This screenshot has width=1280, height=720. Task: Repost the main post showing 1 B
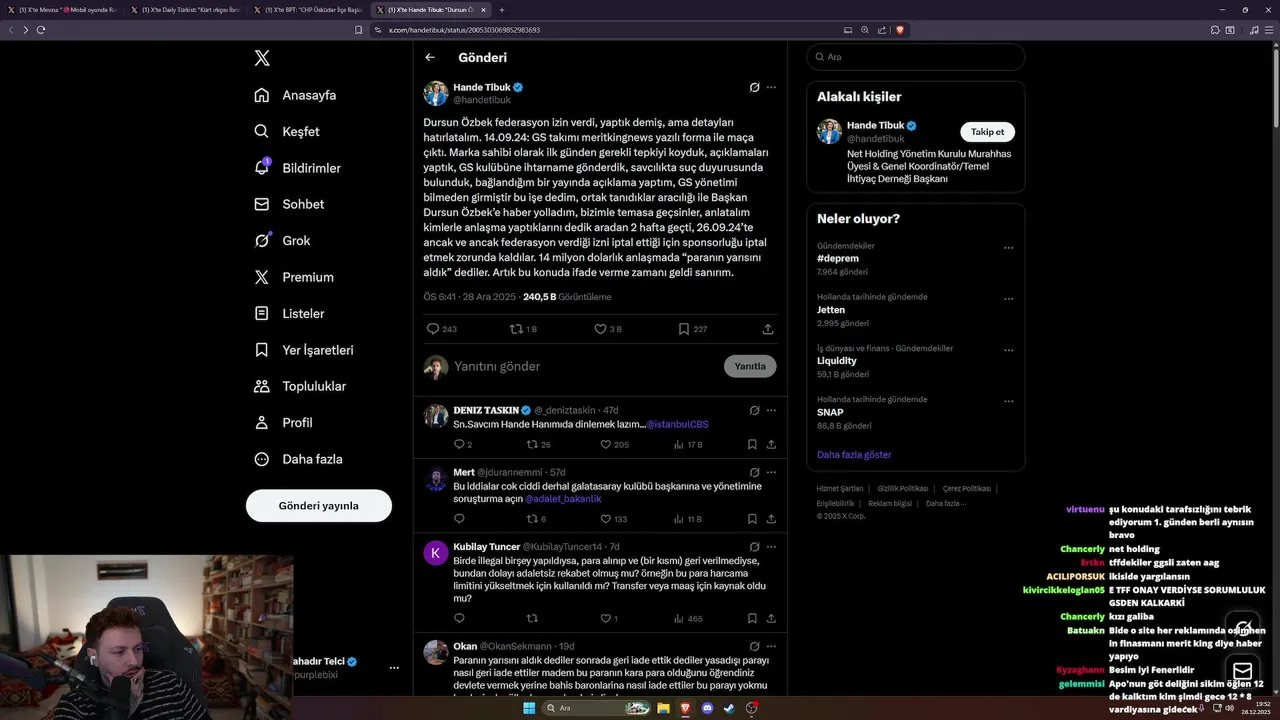(524, 329)
